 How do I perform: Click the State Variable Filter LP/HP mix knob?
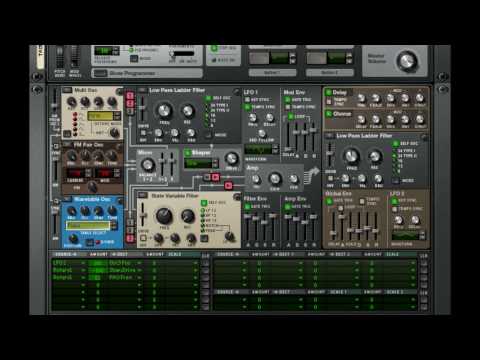[229, 237]
